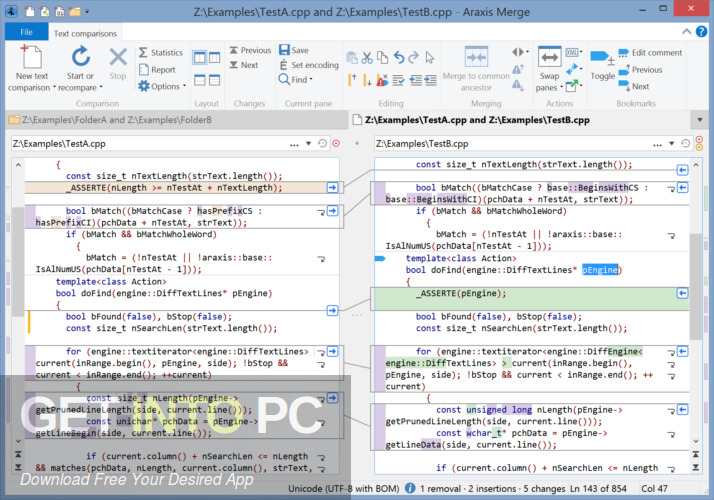Select the three-pane horizontal layout
The width and height of the screenshot is (714, 500).
click(x=214, y=80)
